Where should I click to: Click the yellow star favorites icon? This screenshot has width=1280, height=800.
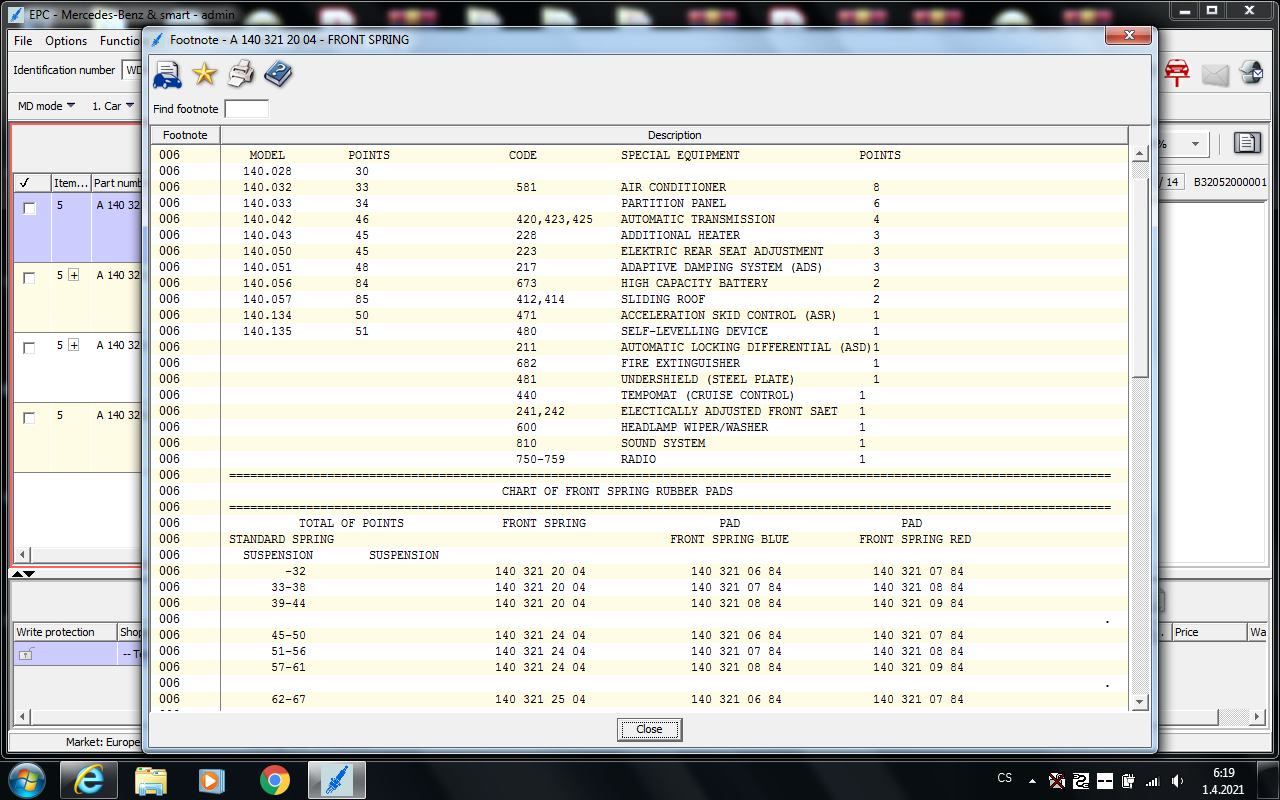[x=204, y=73]
